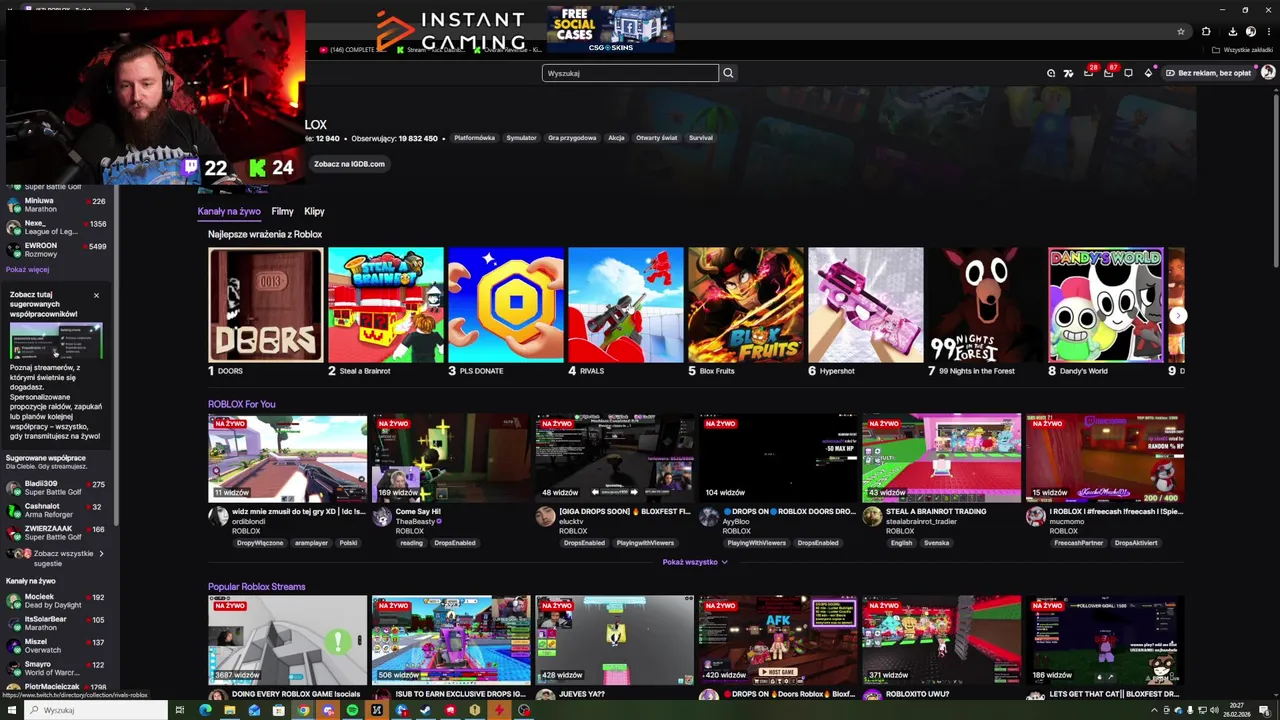Viewport: 1280px width, 720px height.
Task: Open the RIVALS game thumbnail
Action: pyautogui.click(x=625, y=305)
